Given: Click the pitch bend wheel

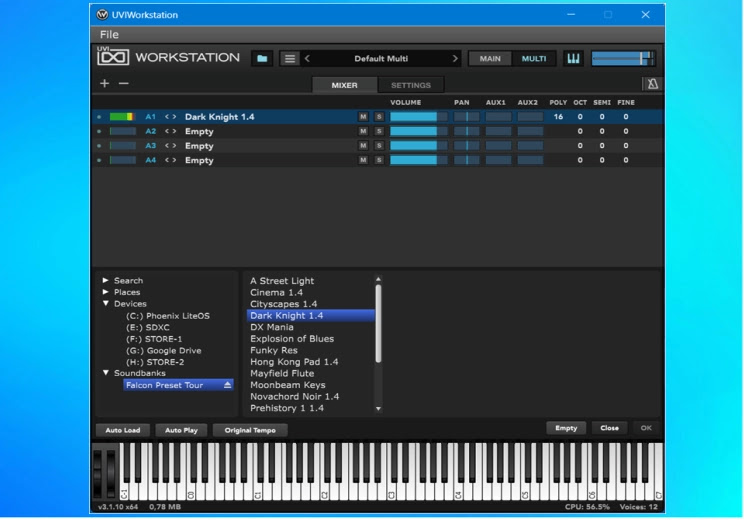Looking at the screenshot, I should click(97, 472).
